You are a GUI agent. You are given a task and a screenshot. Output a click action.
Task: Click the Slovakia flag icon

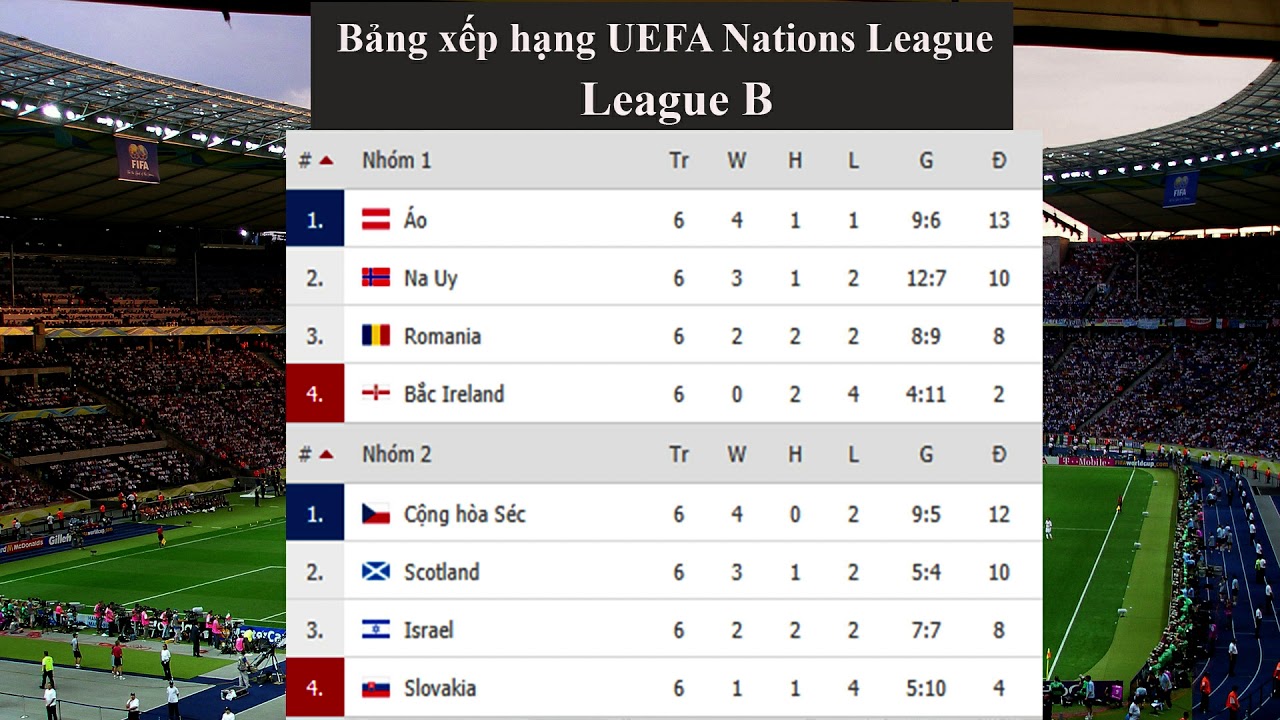coord(376,688)
